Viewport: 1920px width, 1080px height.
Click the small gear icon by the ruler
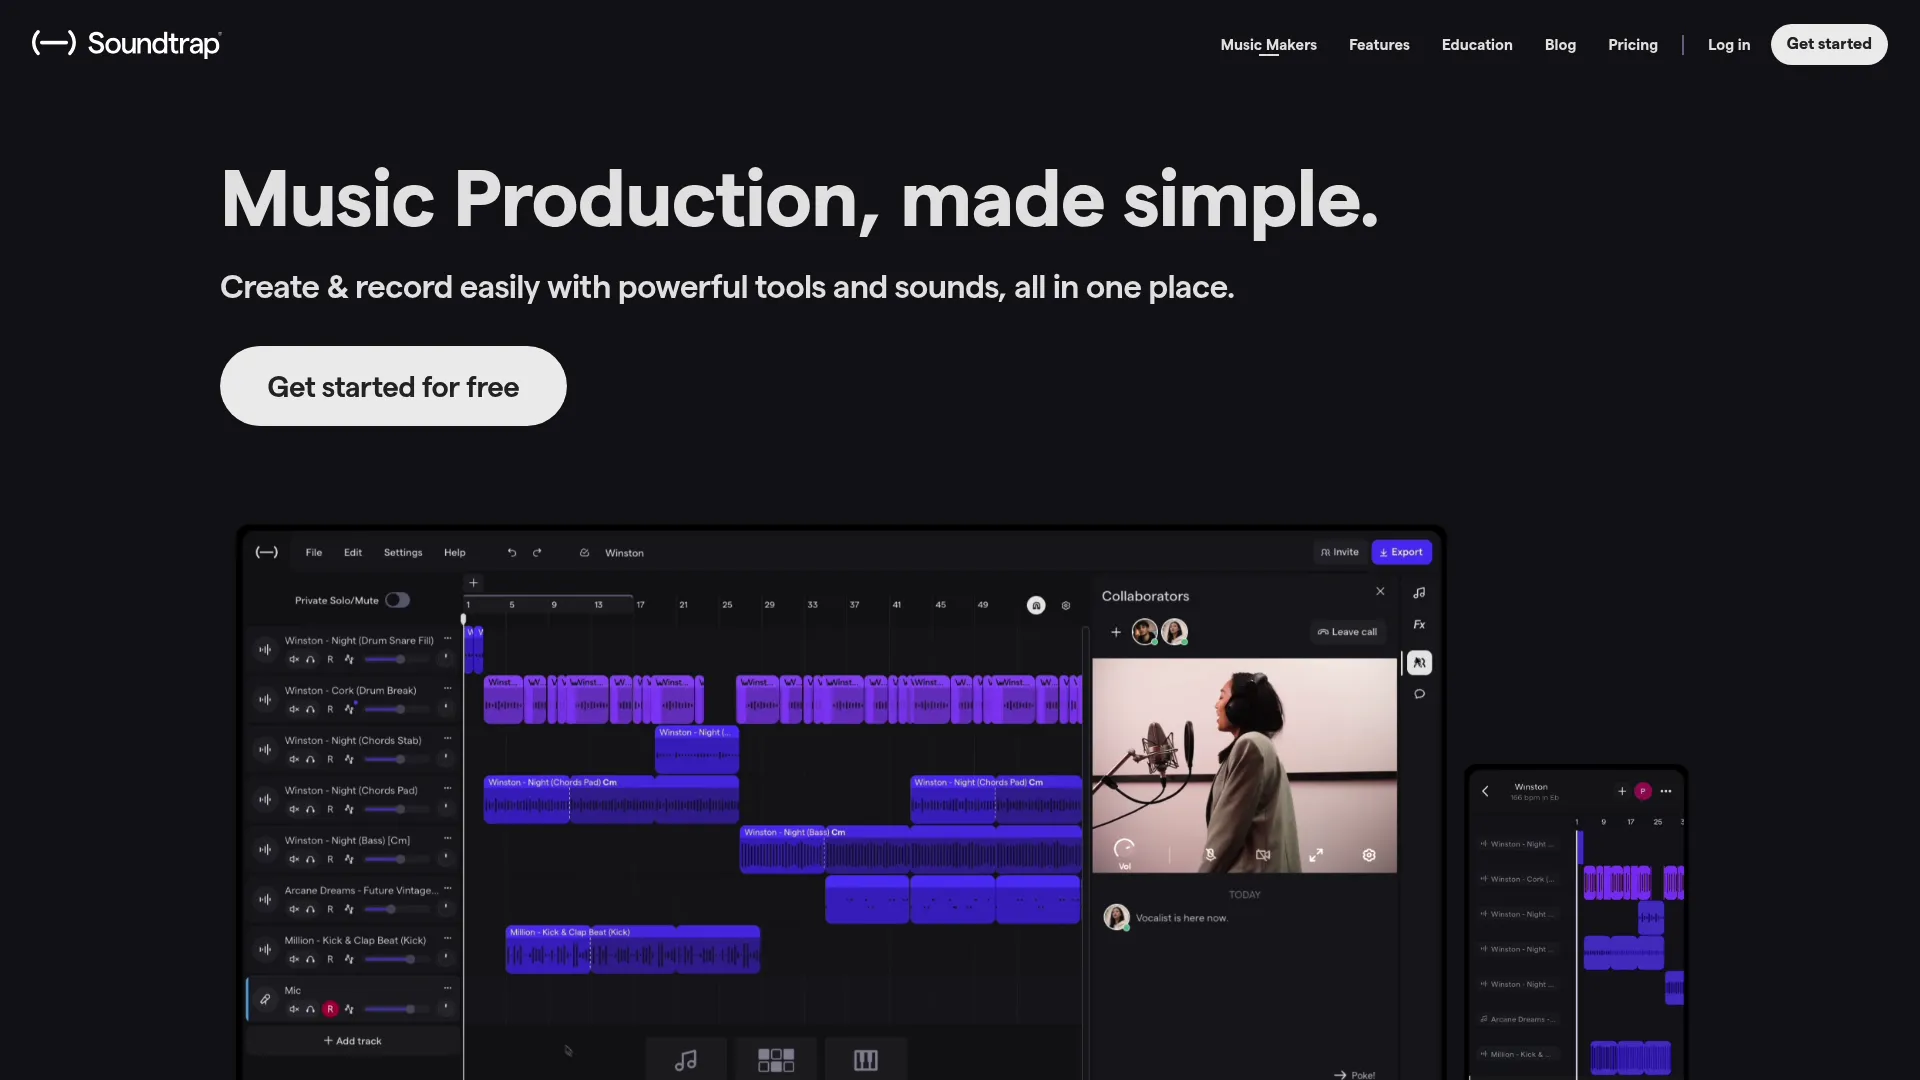1065,605
